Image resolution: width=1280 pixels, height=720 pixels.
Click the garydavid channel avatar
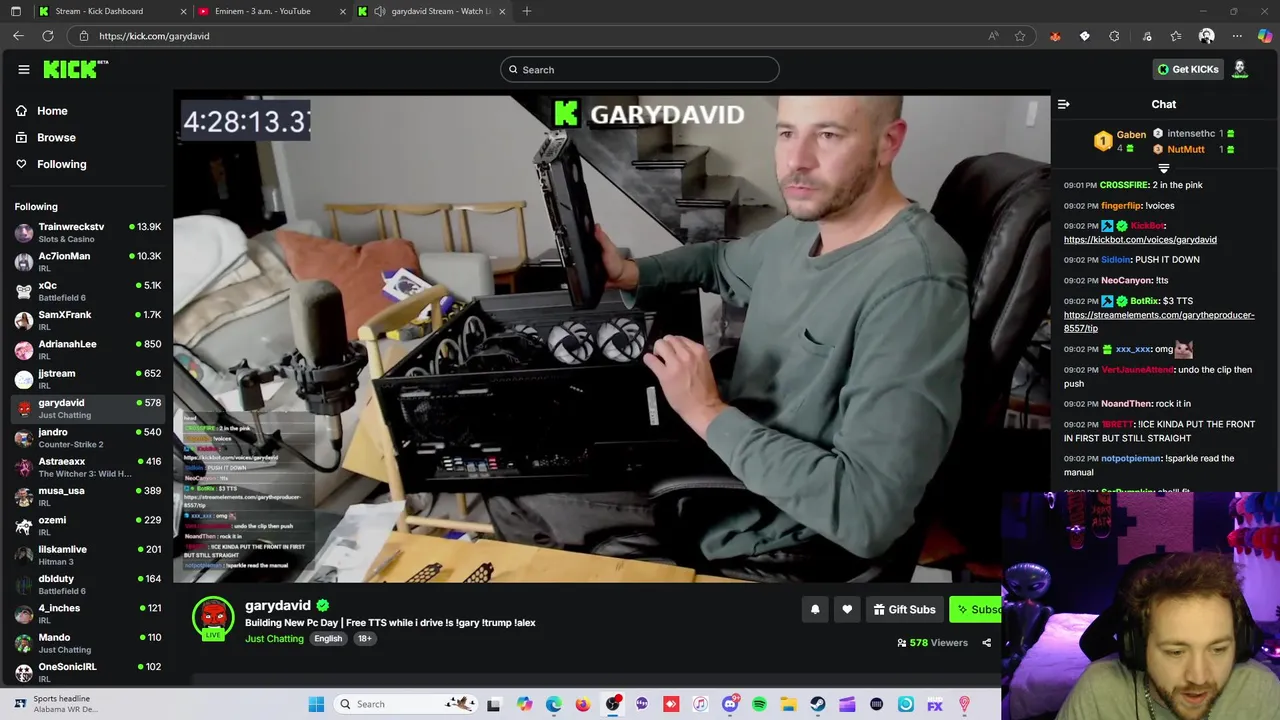coord(213,618)
